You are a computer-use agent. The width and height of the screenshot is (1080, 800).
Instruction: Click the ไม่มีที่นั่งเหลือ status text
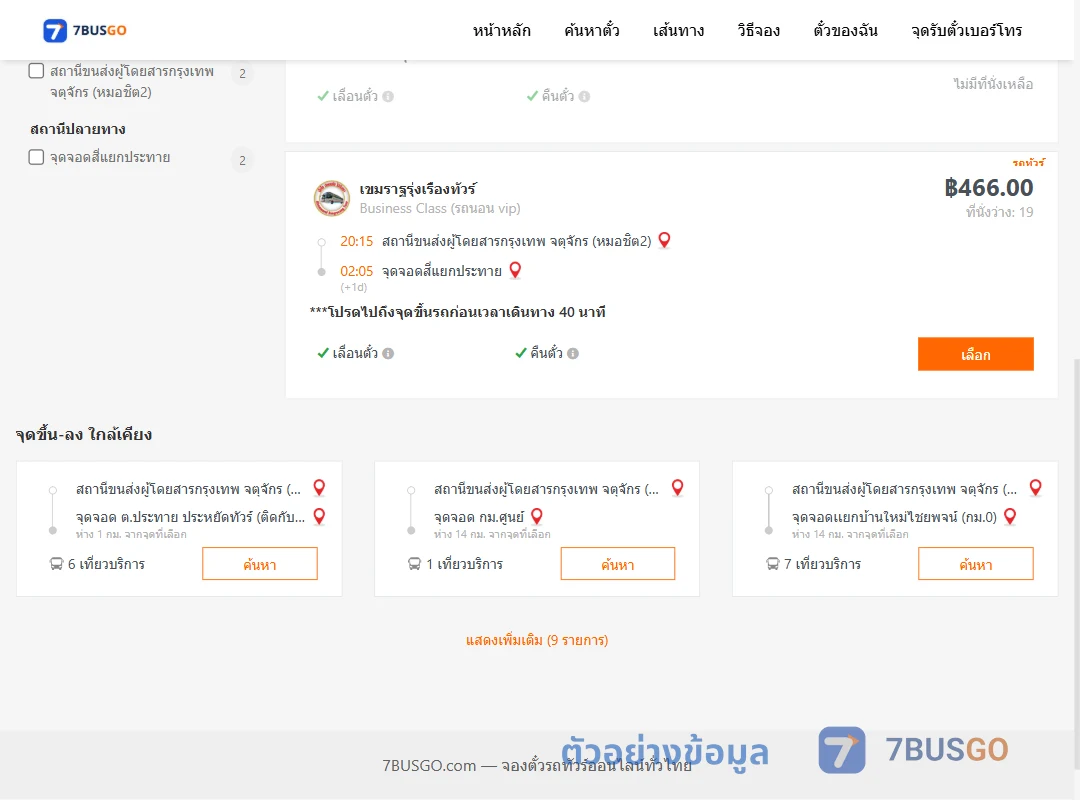[x=993, y=84]
